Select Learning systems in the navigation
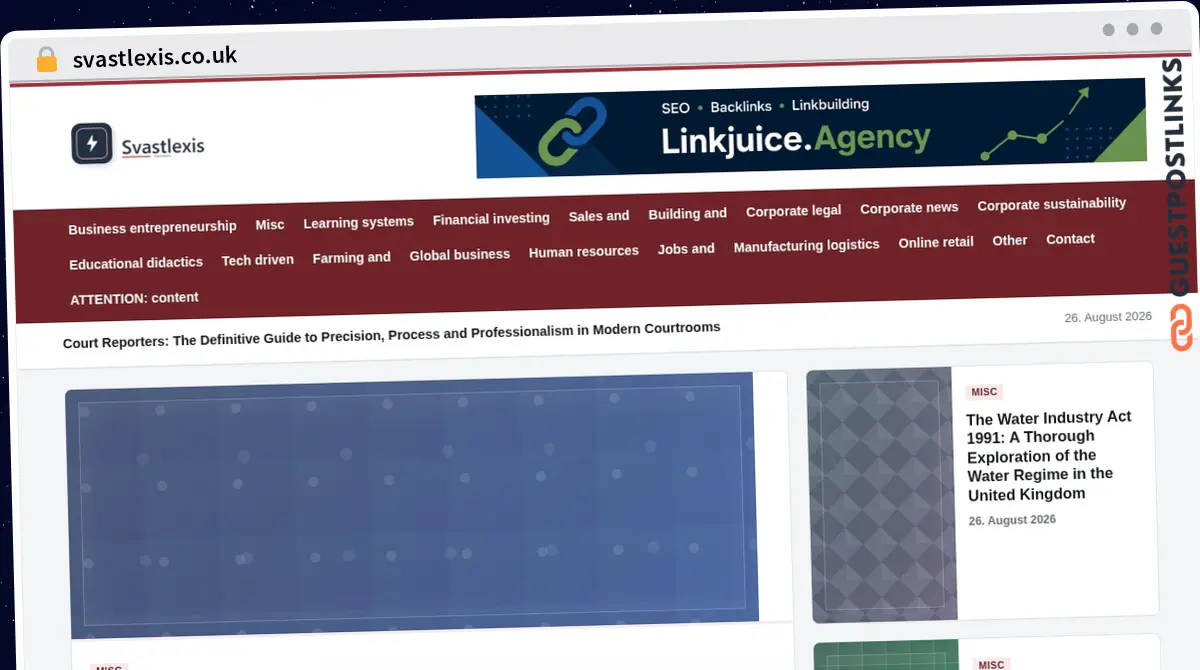The image size is (1200, 670). point(358,222)
